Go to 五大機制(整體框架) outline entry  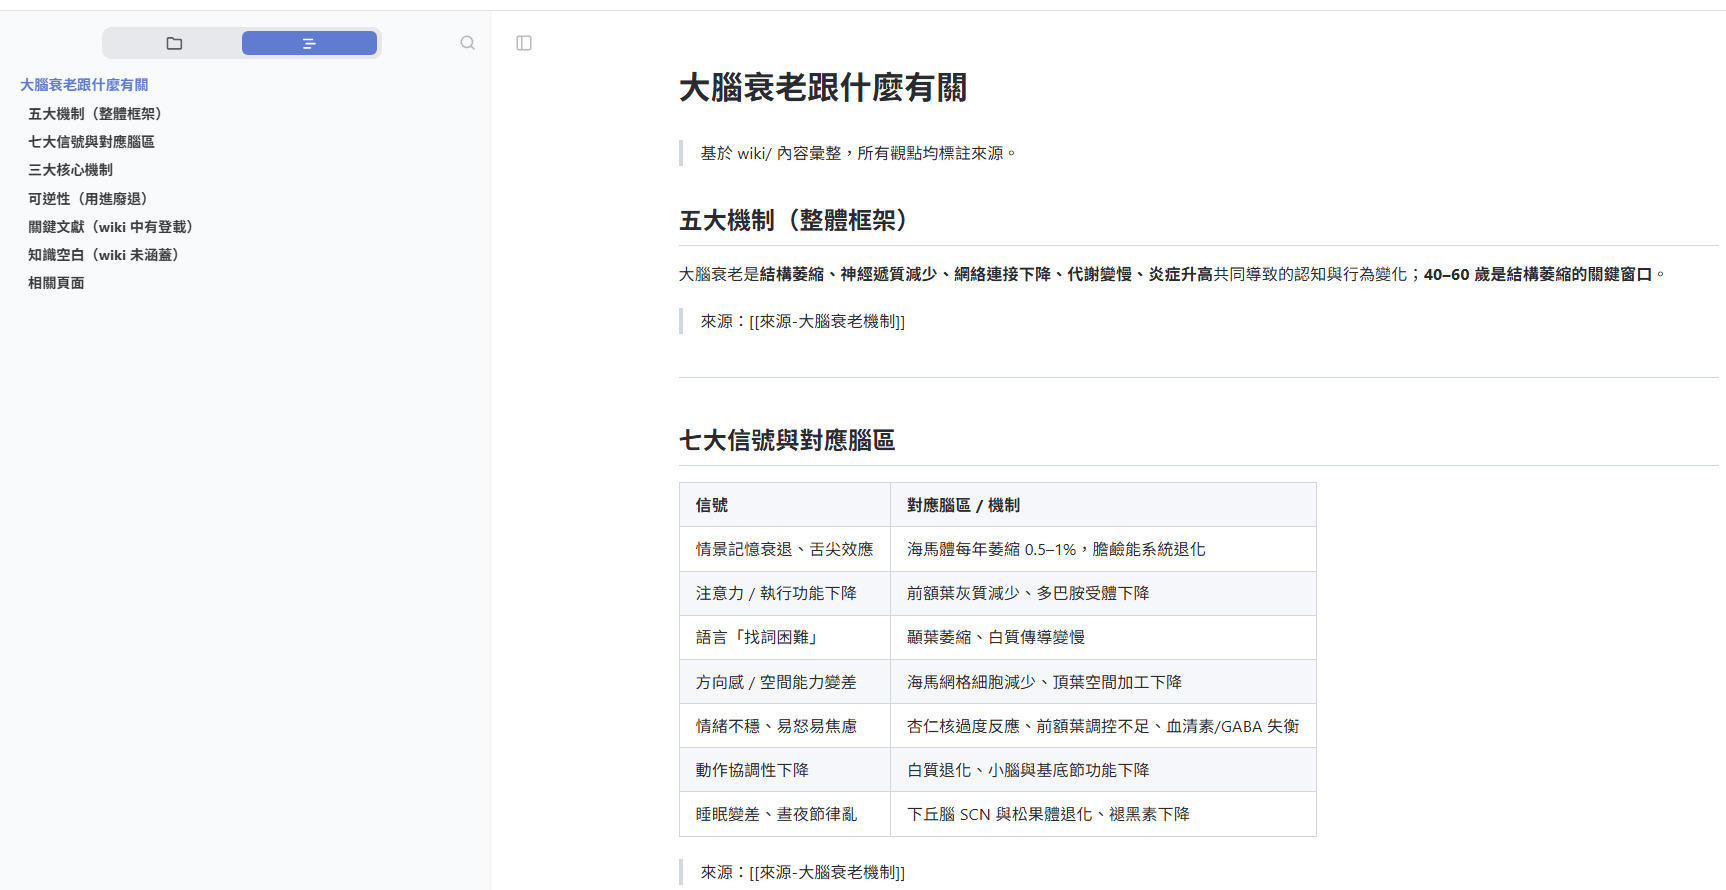tap(95, 114)
